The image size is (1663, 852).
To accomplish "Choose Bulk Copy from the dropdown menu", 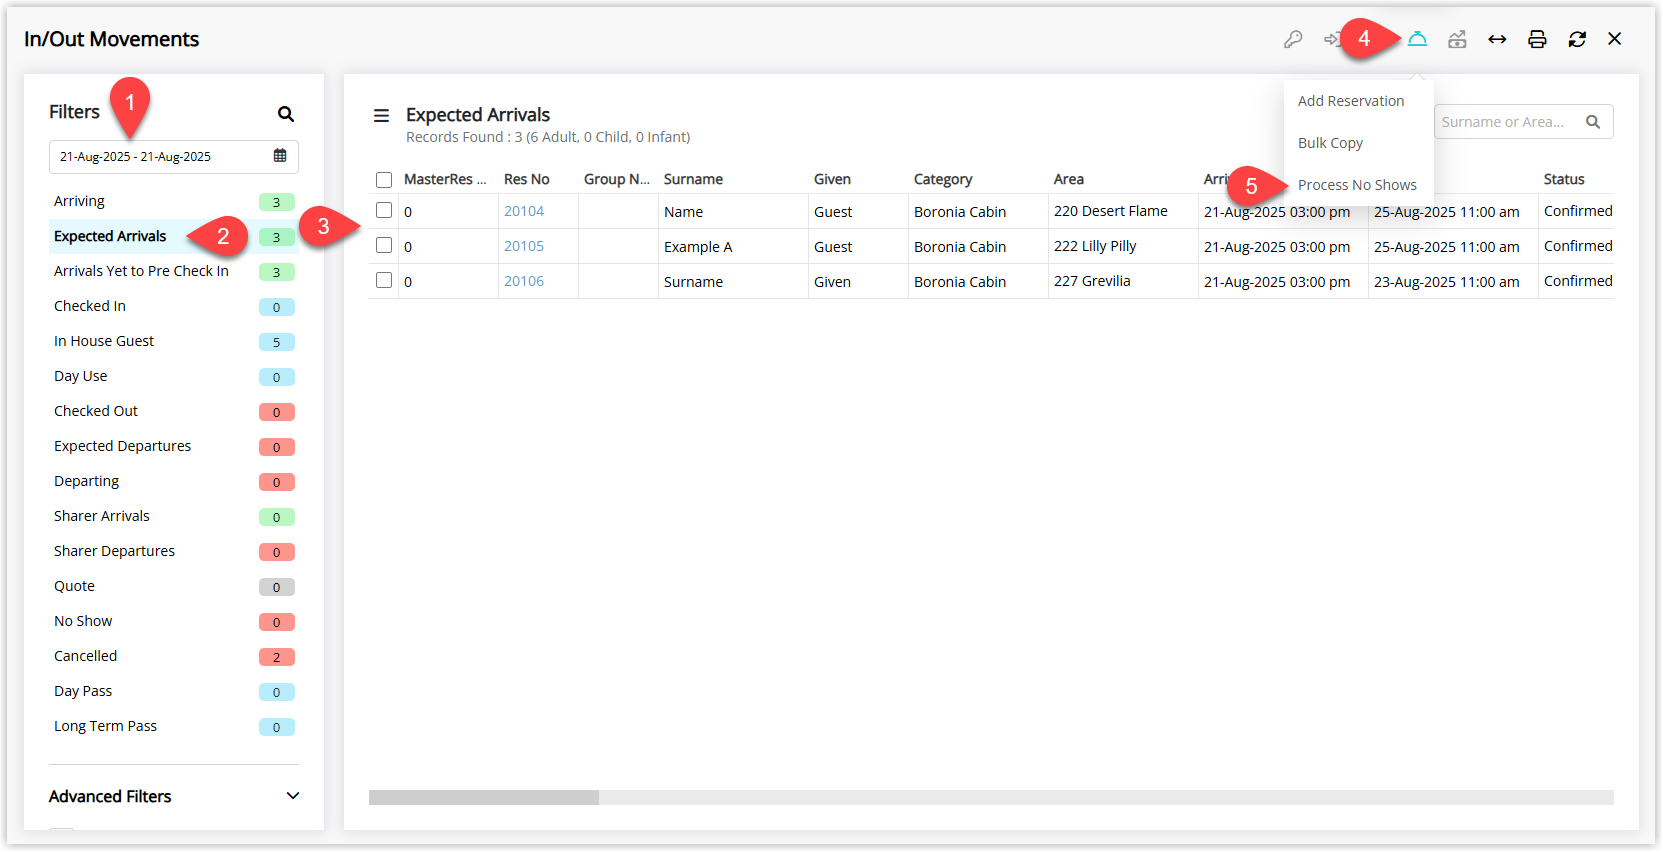I will [x=1330, y=143].
